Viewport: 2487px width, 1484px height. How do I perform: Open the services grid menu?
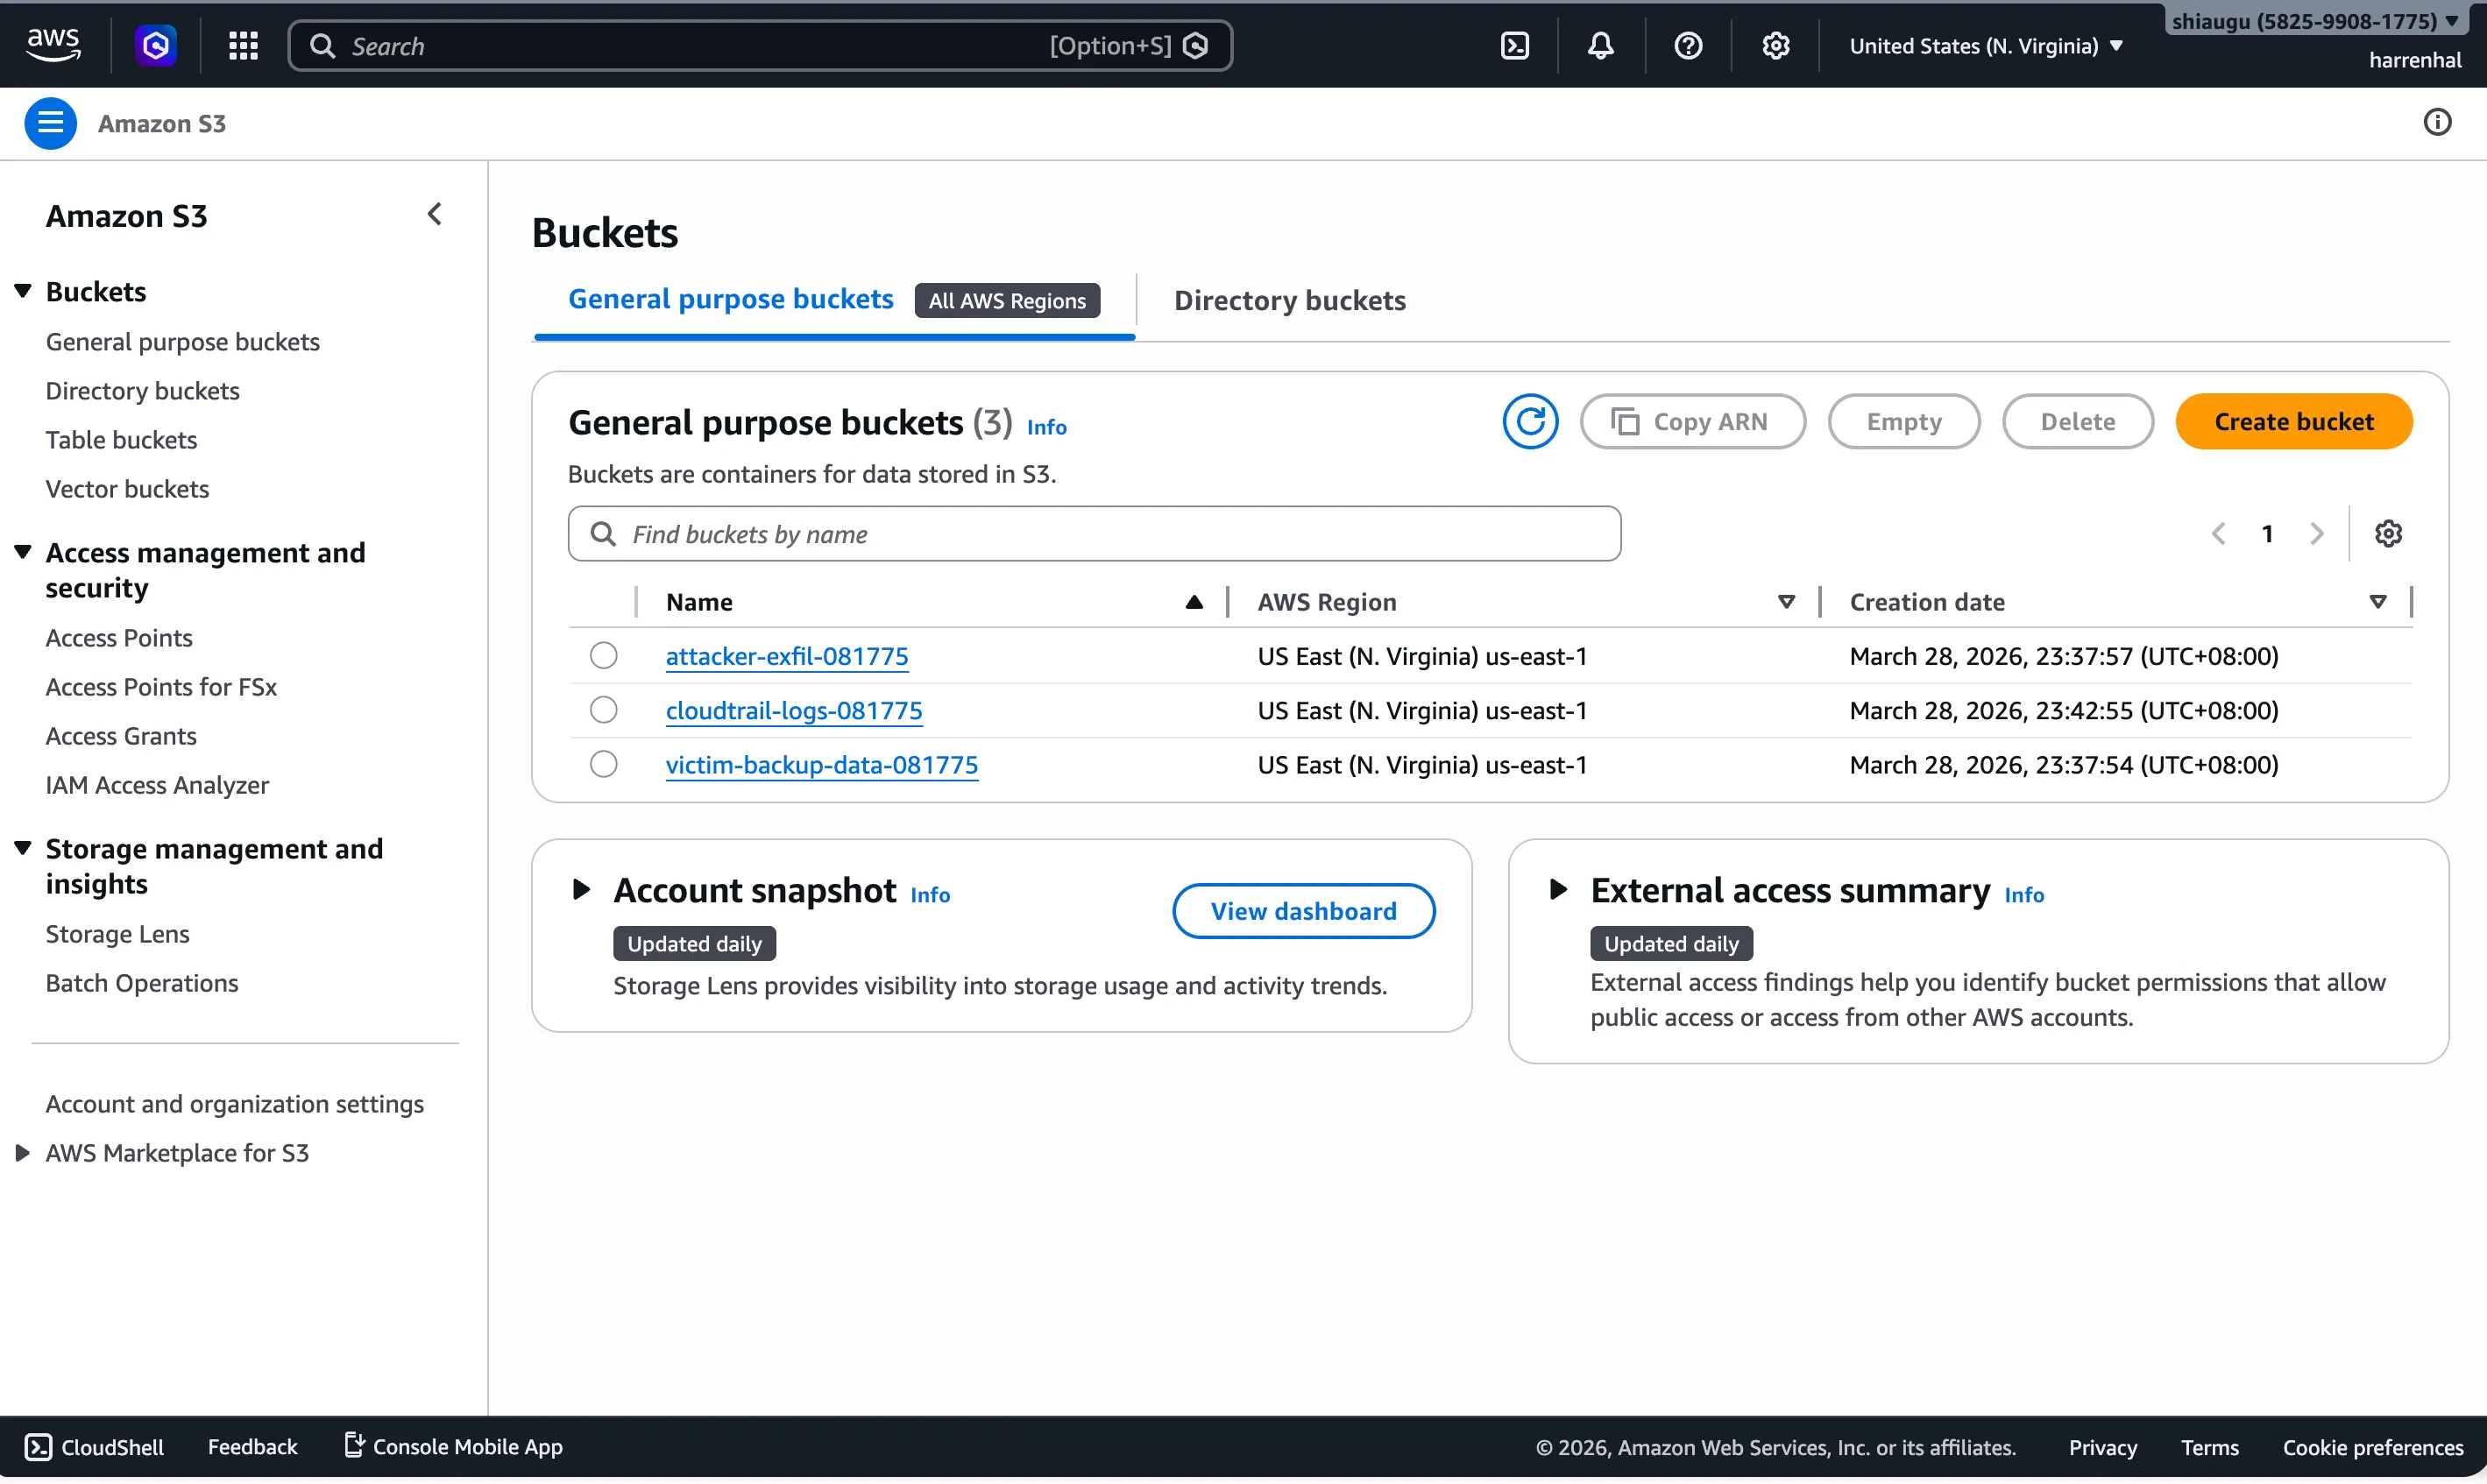coord(243,45)
